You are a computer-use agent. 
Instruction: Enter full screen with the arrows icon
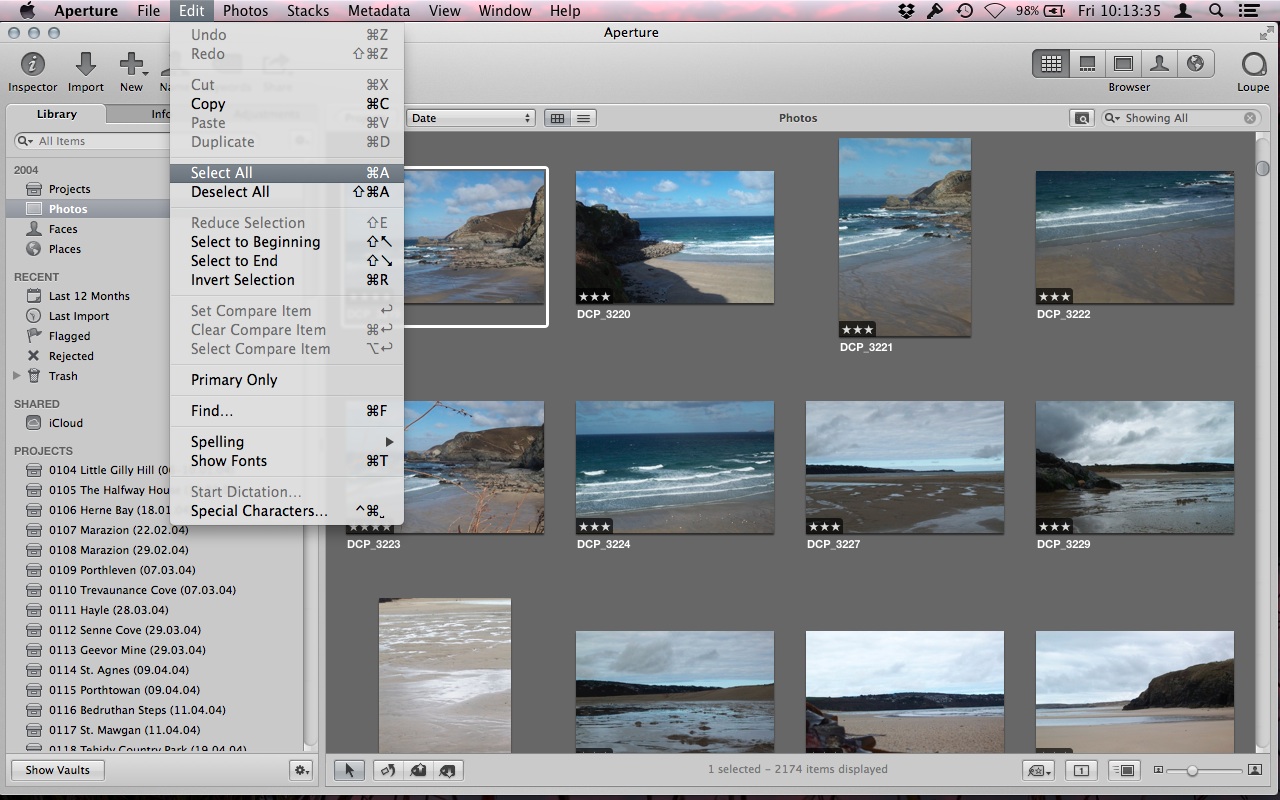click(x=1267, y=33)
